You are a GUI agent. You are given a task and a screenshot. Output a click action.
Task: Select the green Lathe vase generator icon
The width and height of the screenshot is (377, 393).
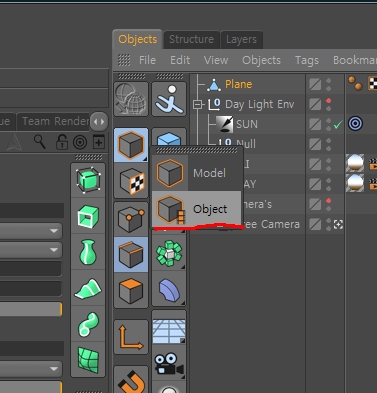click(88, 252)
